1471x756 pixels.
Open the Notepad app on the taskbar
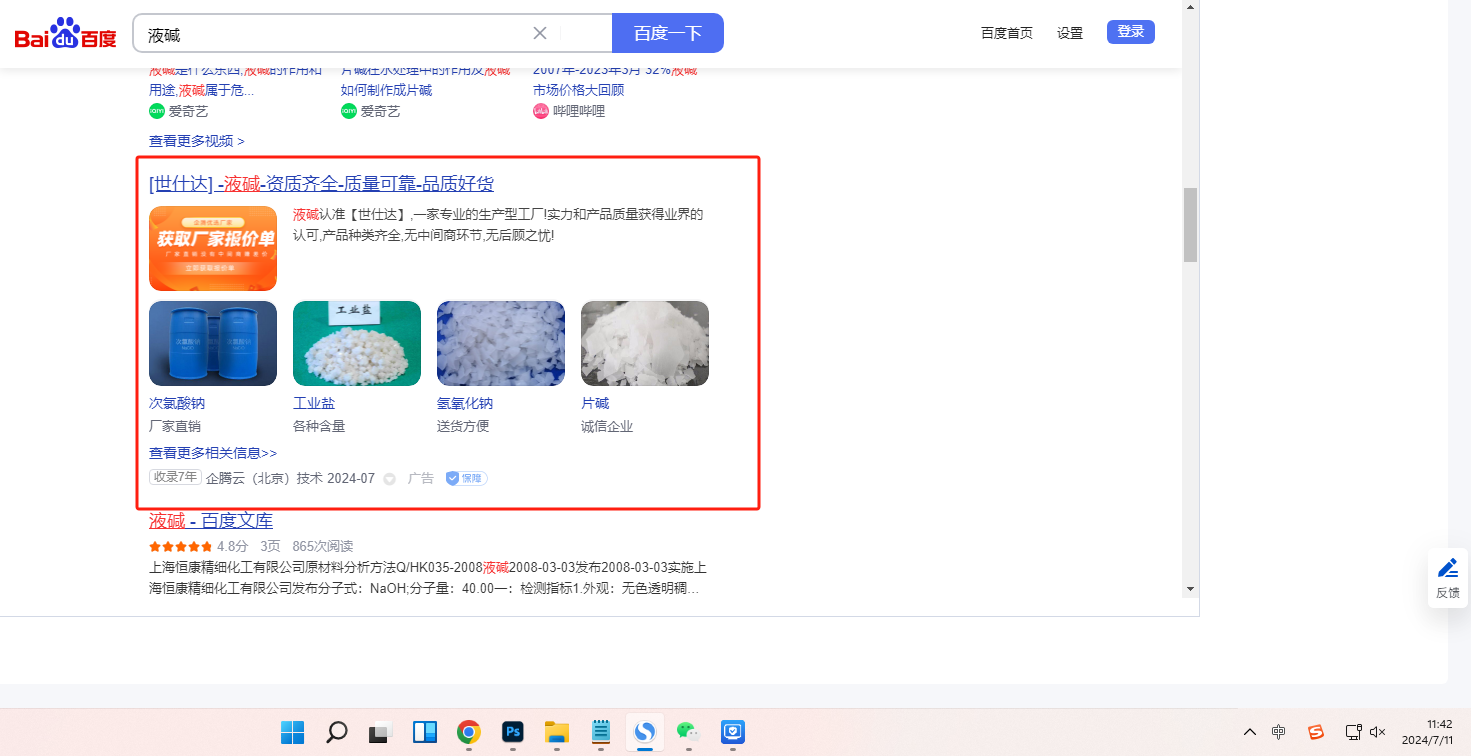click(601, 732)
